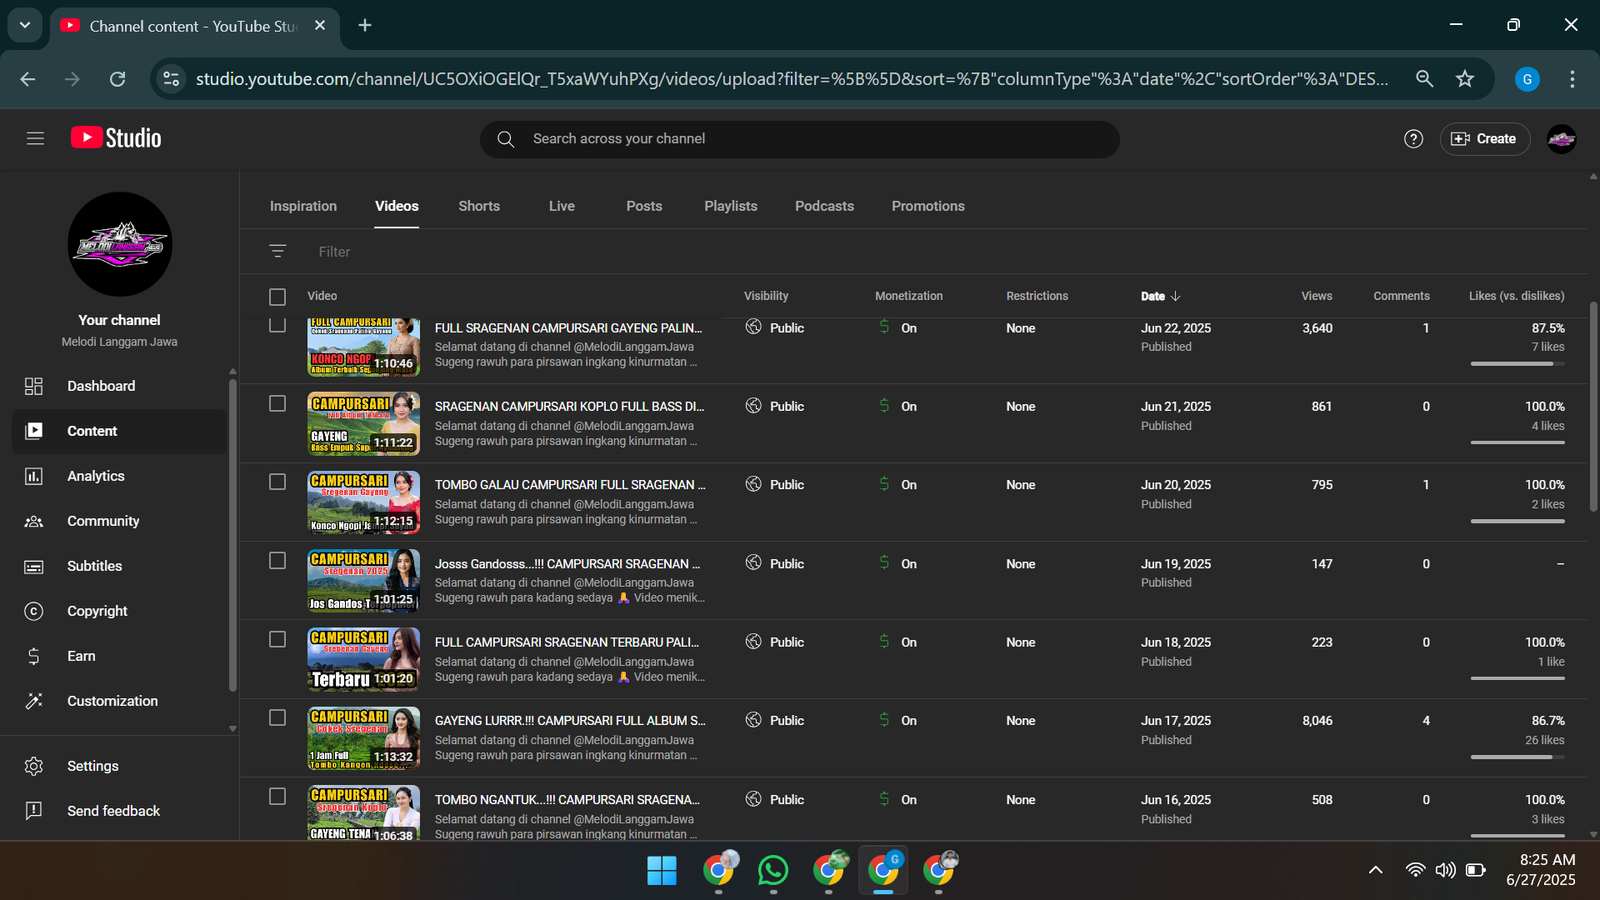Switch to the Live tab

(562, 206)
